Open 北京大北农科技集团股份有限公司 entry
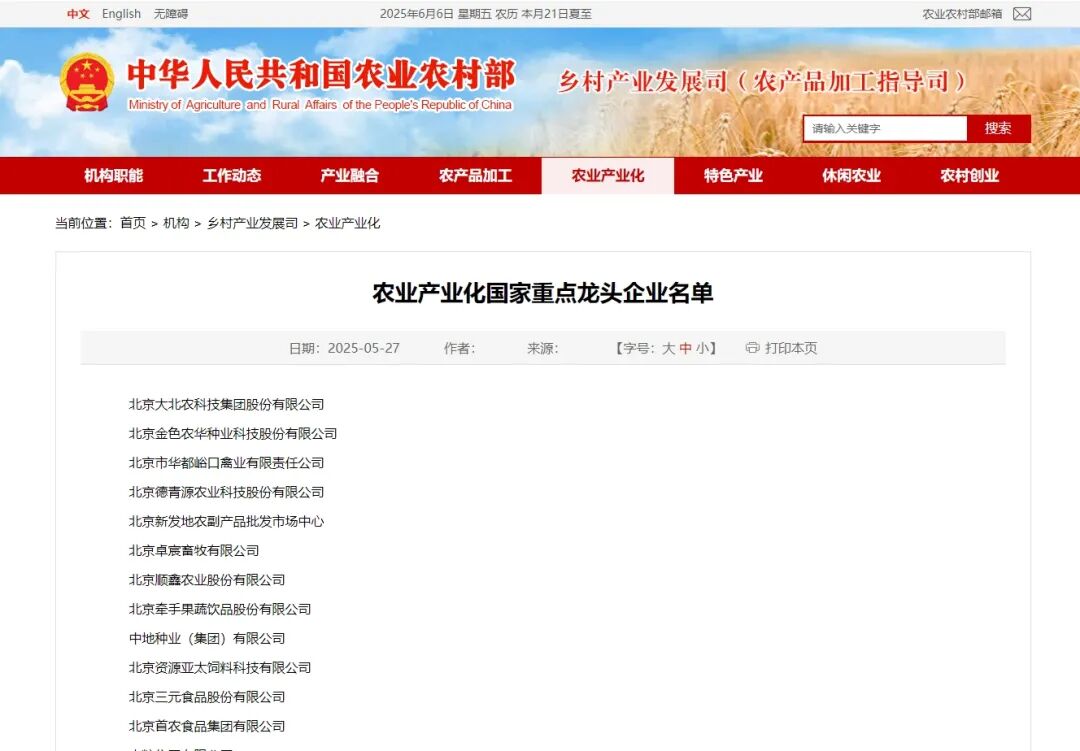This screenshot has height=751, width=1080. click(227, 405)
